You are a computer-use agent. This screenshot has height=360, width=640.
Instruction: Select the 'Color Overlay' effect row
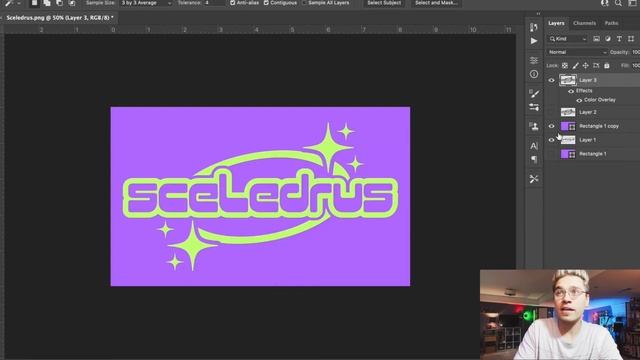[x=600, y=100]
